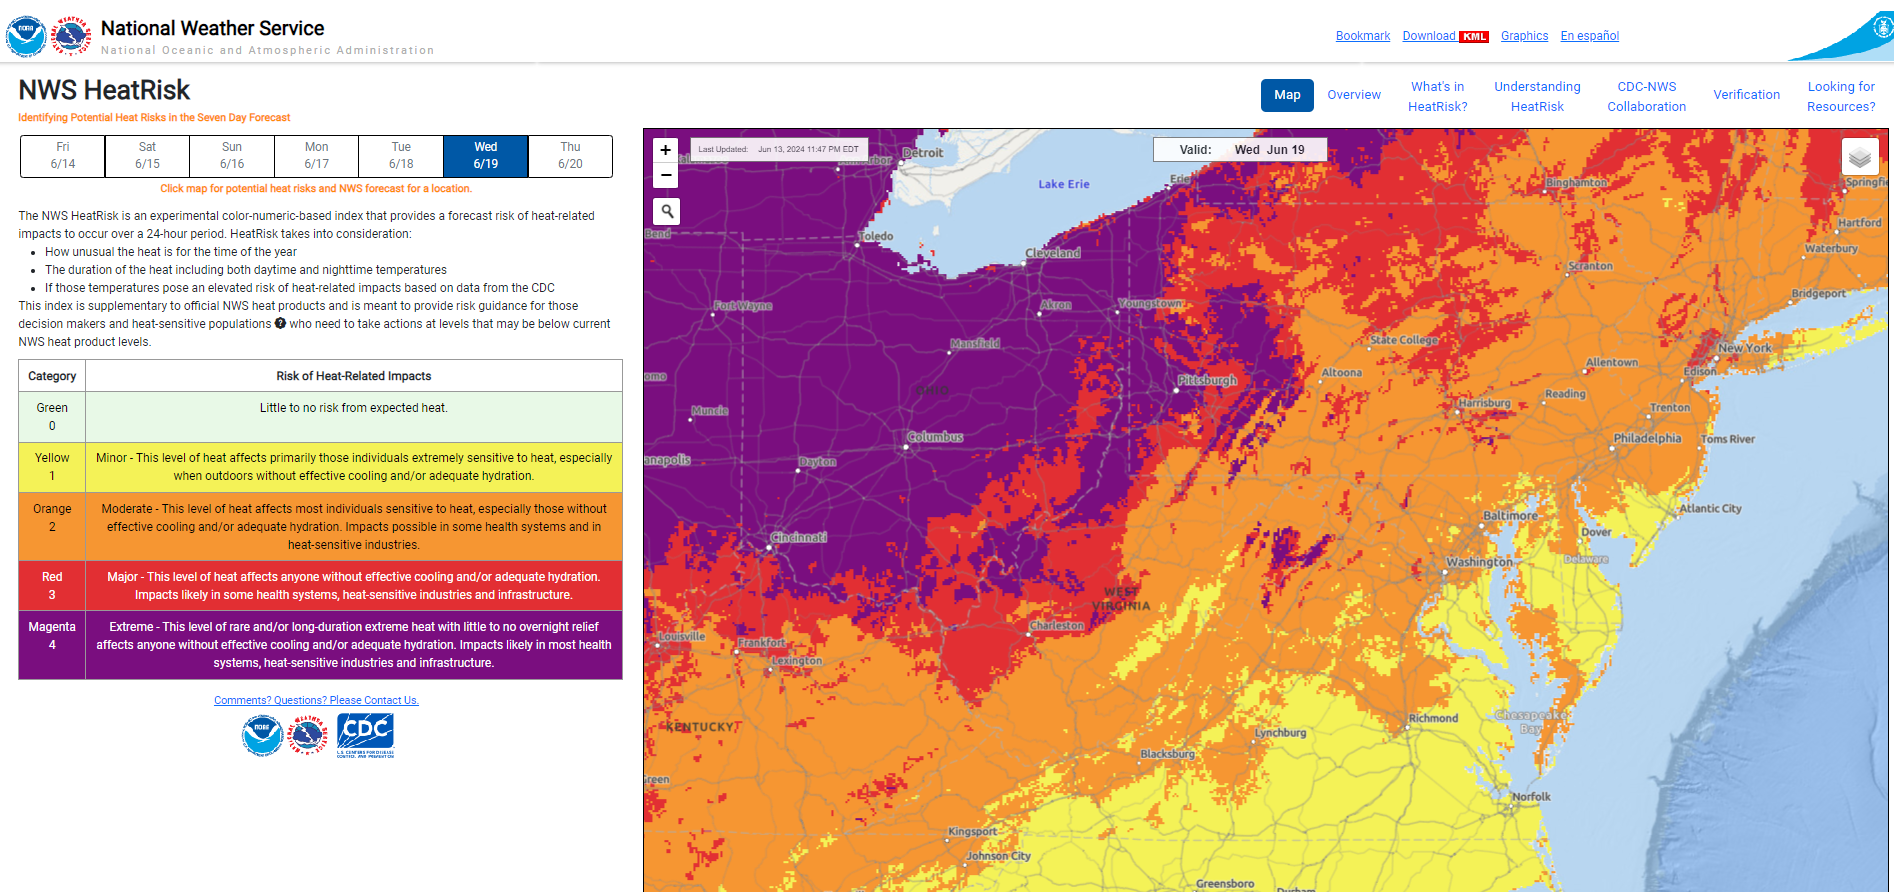This screenshot has height=892, width=1894.
Task: Click the map zoom in plus button
Action: (665, 150)
